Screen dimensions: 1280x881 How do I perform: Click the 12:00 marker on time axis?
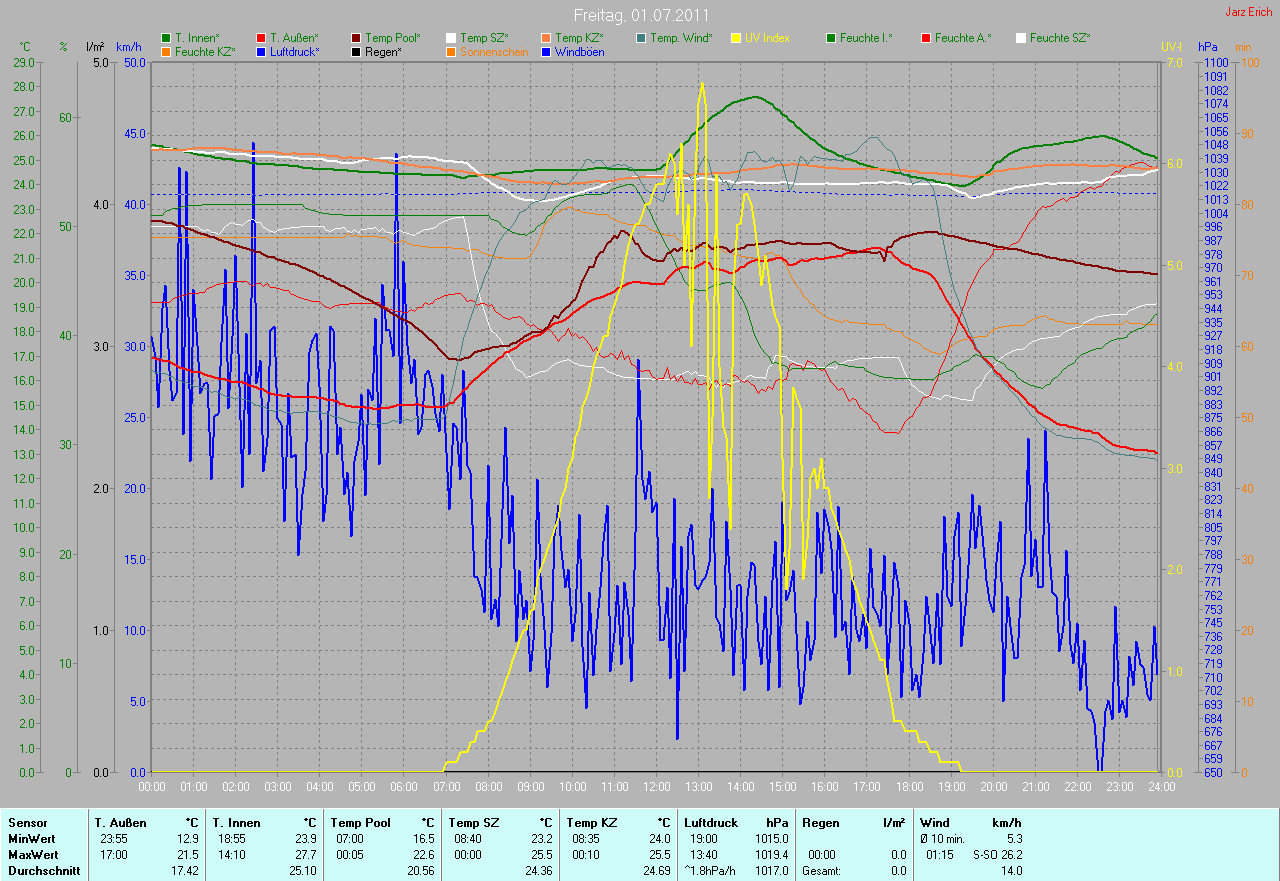tap(656, 787)
